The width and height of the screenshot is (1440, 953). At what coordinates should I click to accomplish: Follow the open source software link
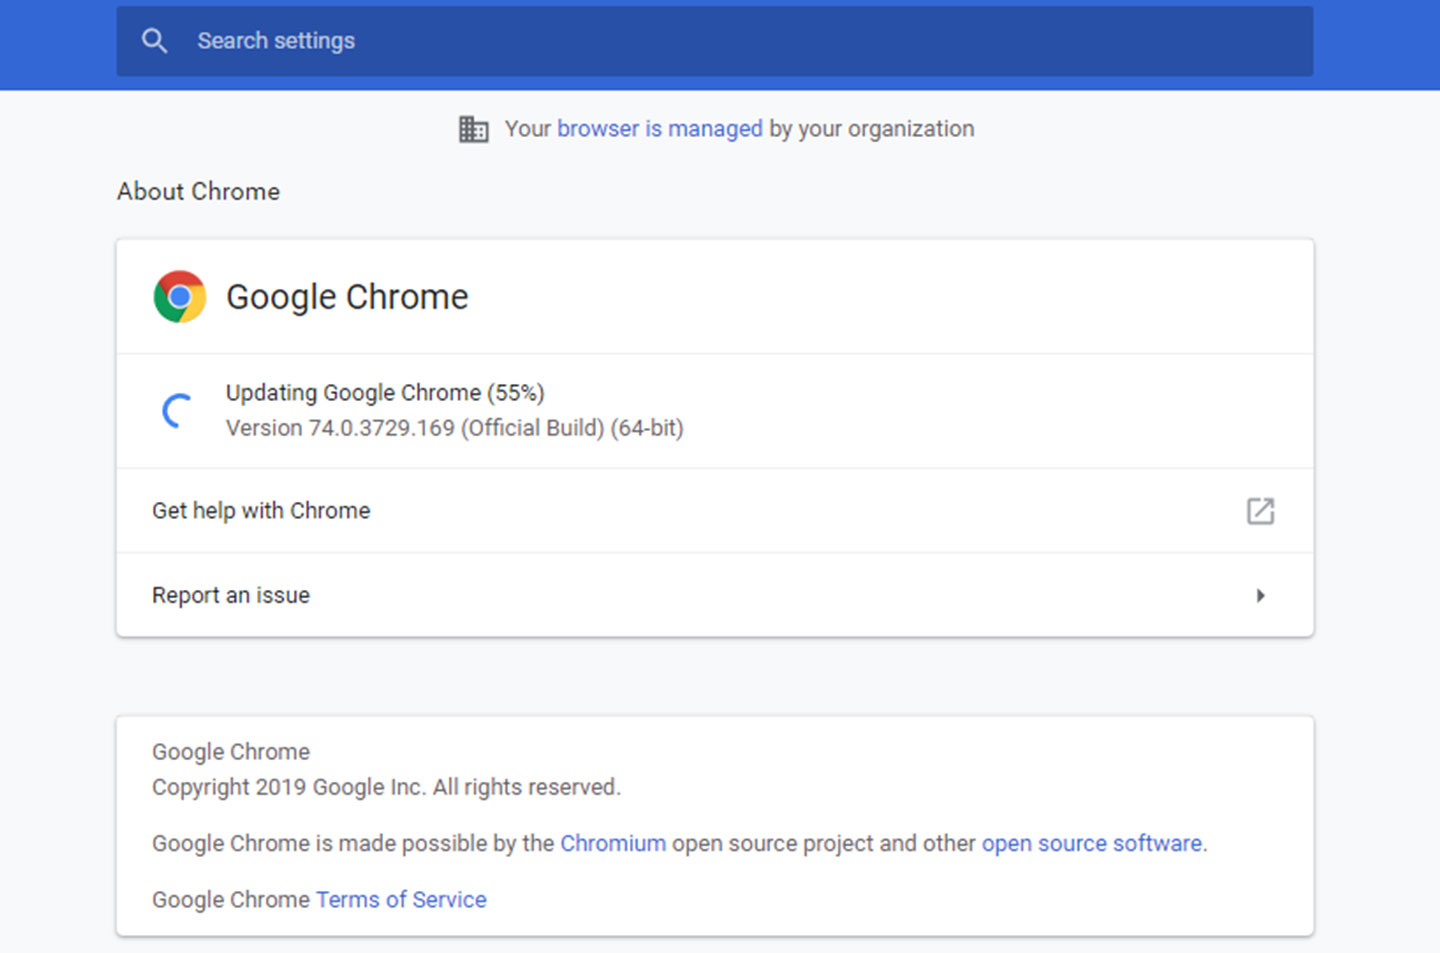pos(1091,844)
